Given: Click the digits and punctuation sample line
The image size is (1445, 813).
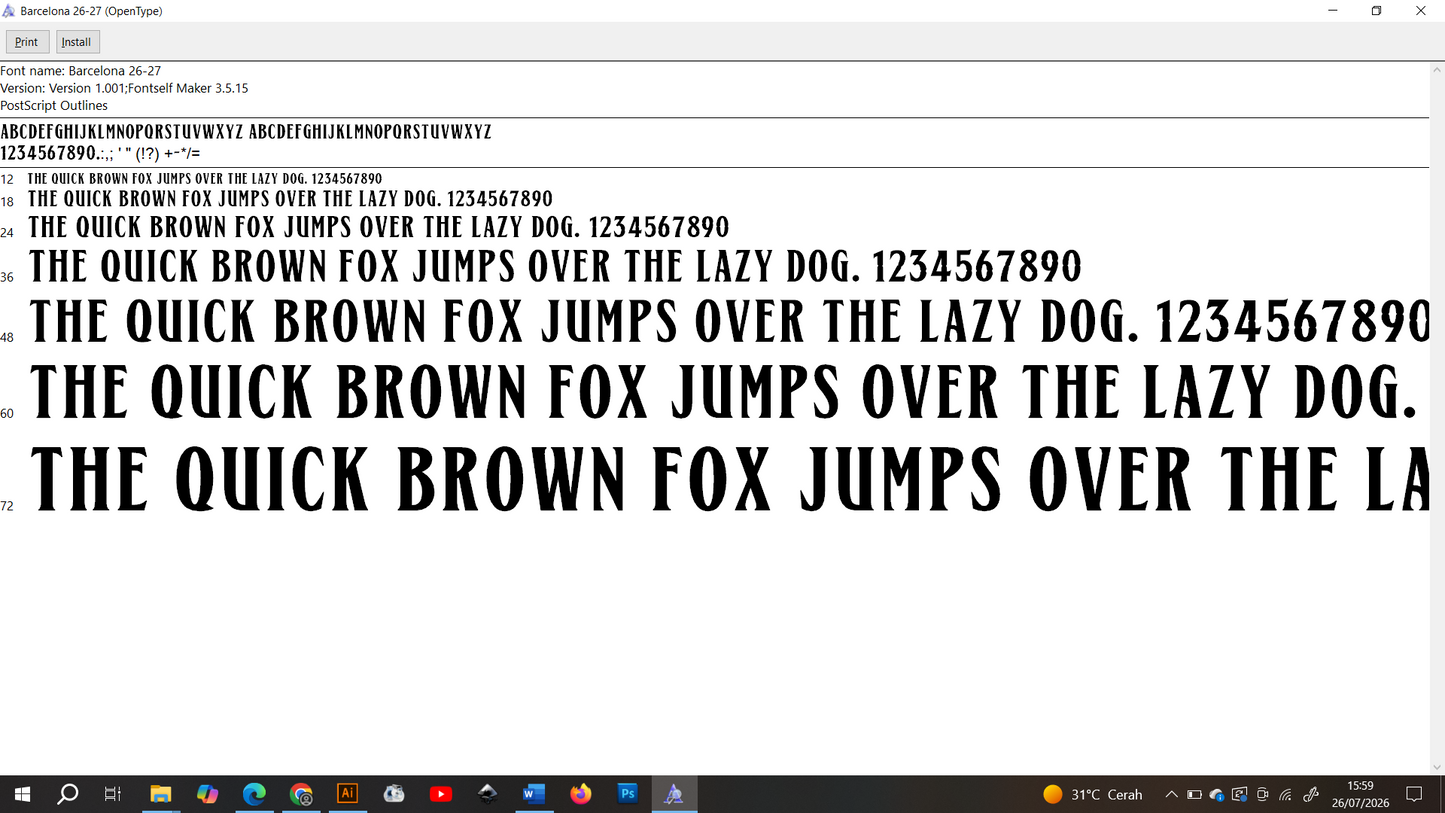Looking at the screenshot, I should (x=100, y=154).
